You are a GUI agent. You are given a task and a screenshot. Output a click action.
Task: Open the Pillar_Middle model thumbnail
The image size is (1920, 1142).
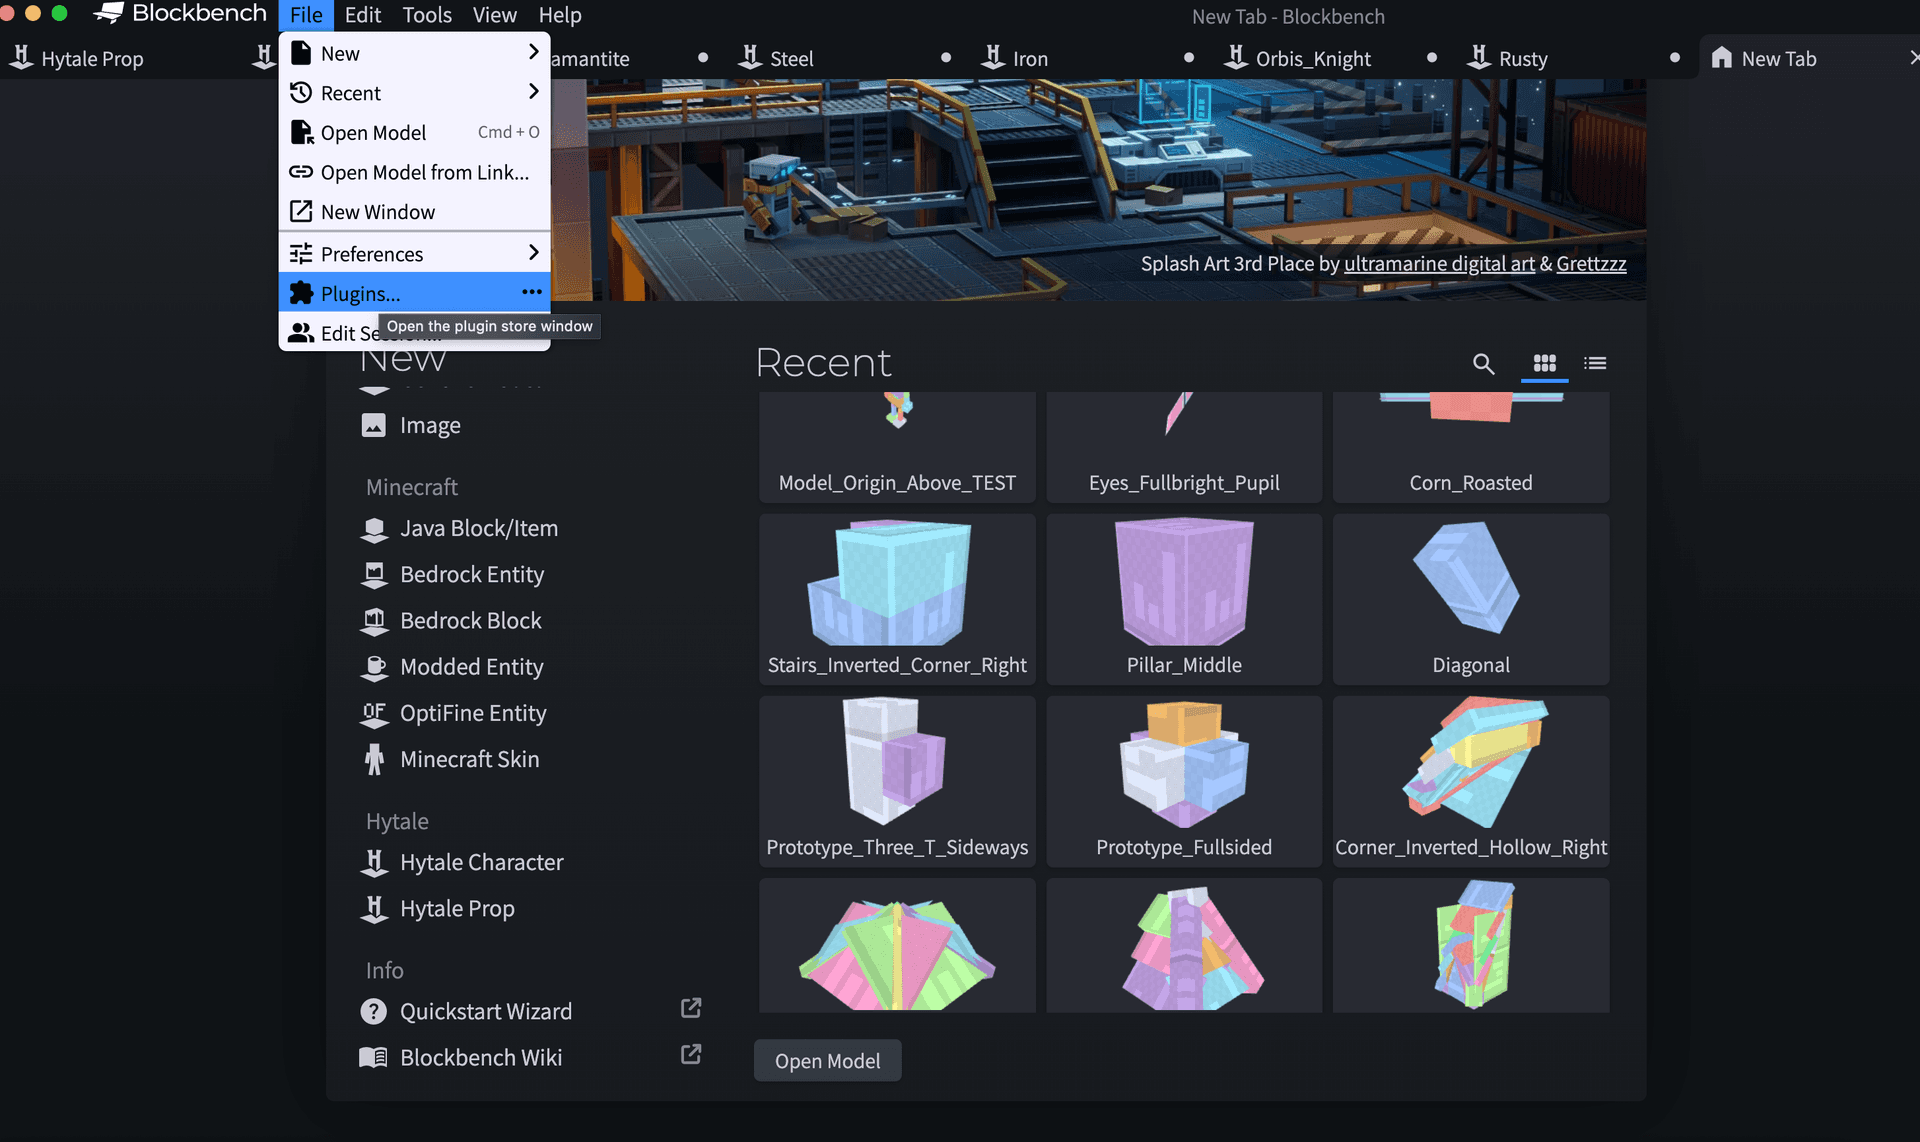[1184, 598]
